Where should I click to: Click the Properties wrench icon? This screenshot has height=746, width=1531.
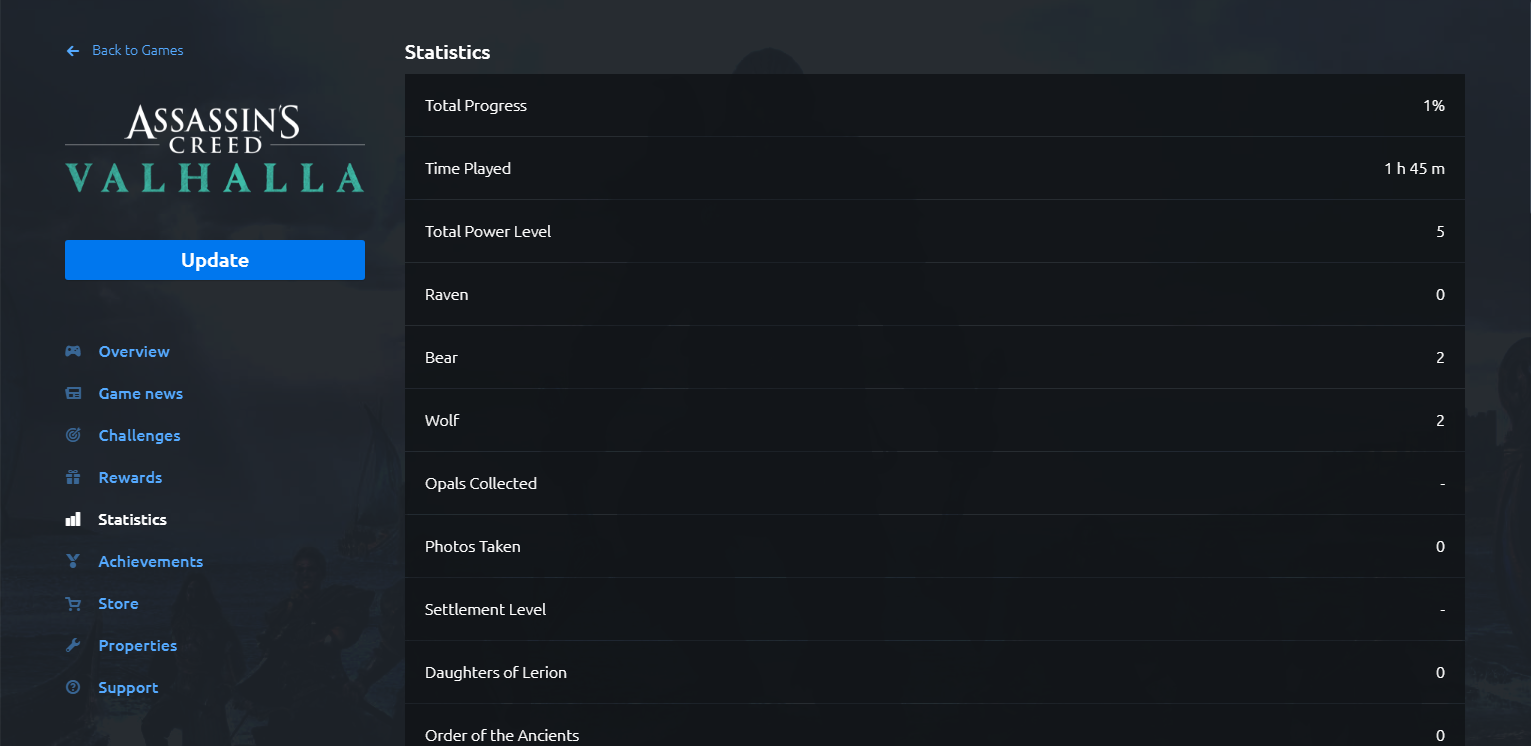[73, 645]
